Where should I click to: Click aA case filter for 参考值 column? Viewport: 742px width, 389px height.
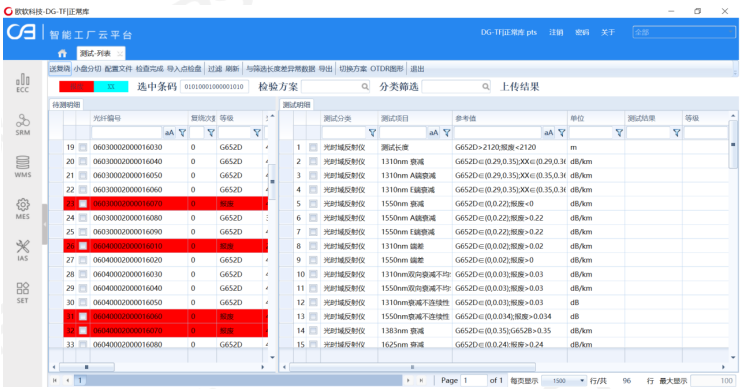pos(548,133)
